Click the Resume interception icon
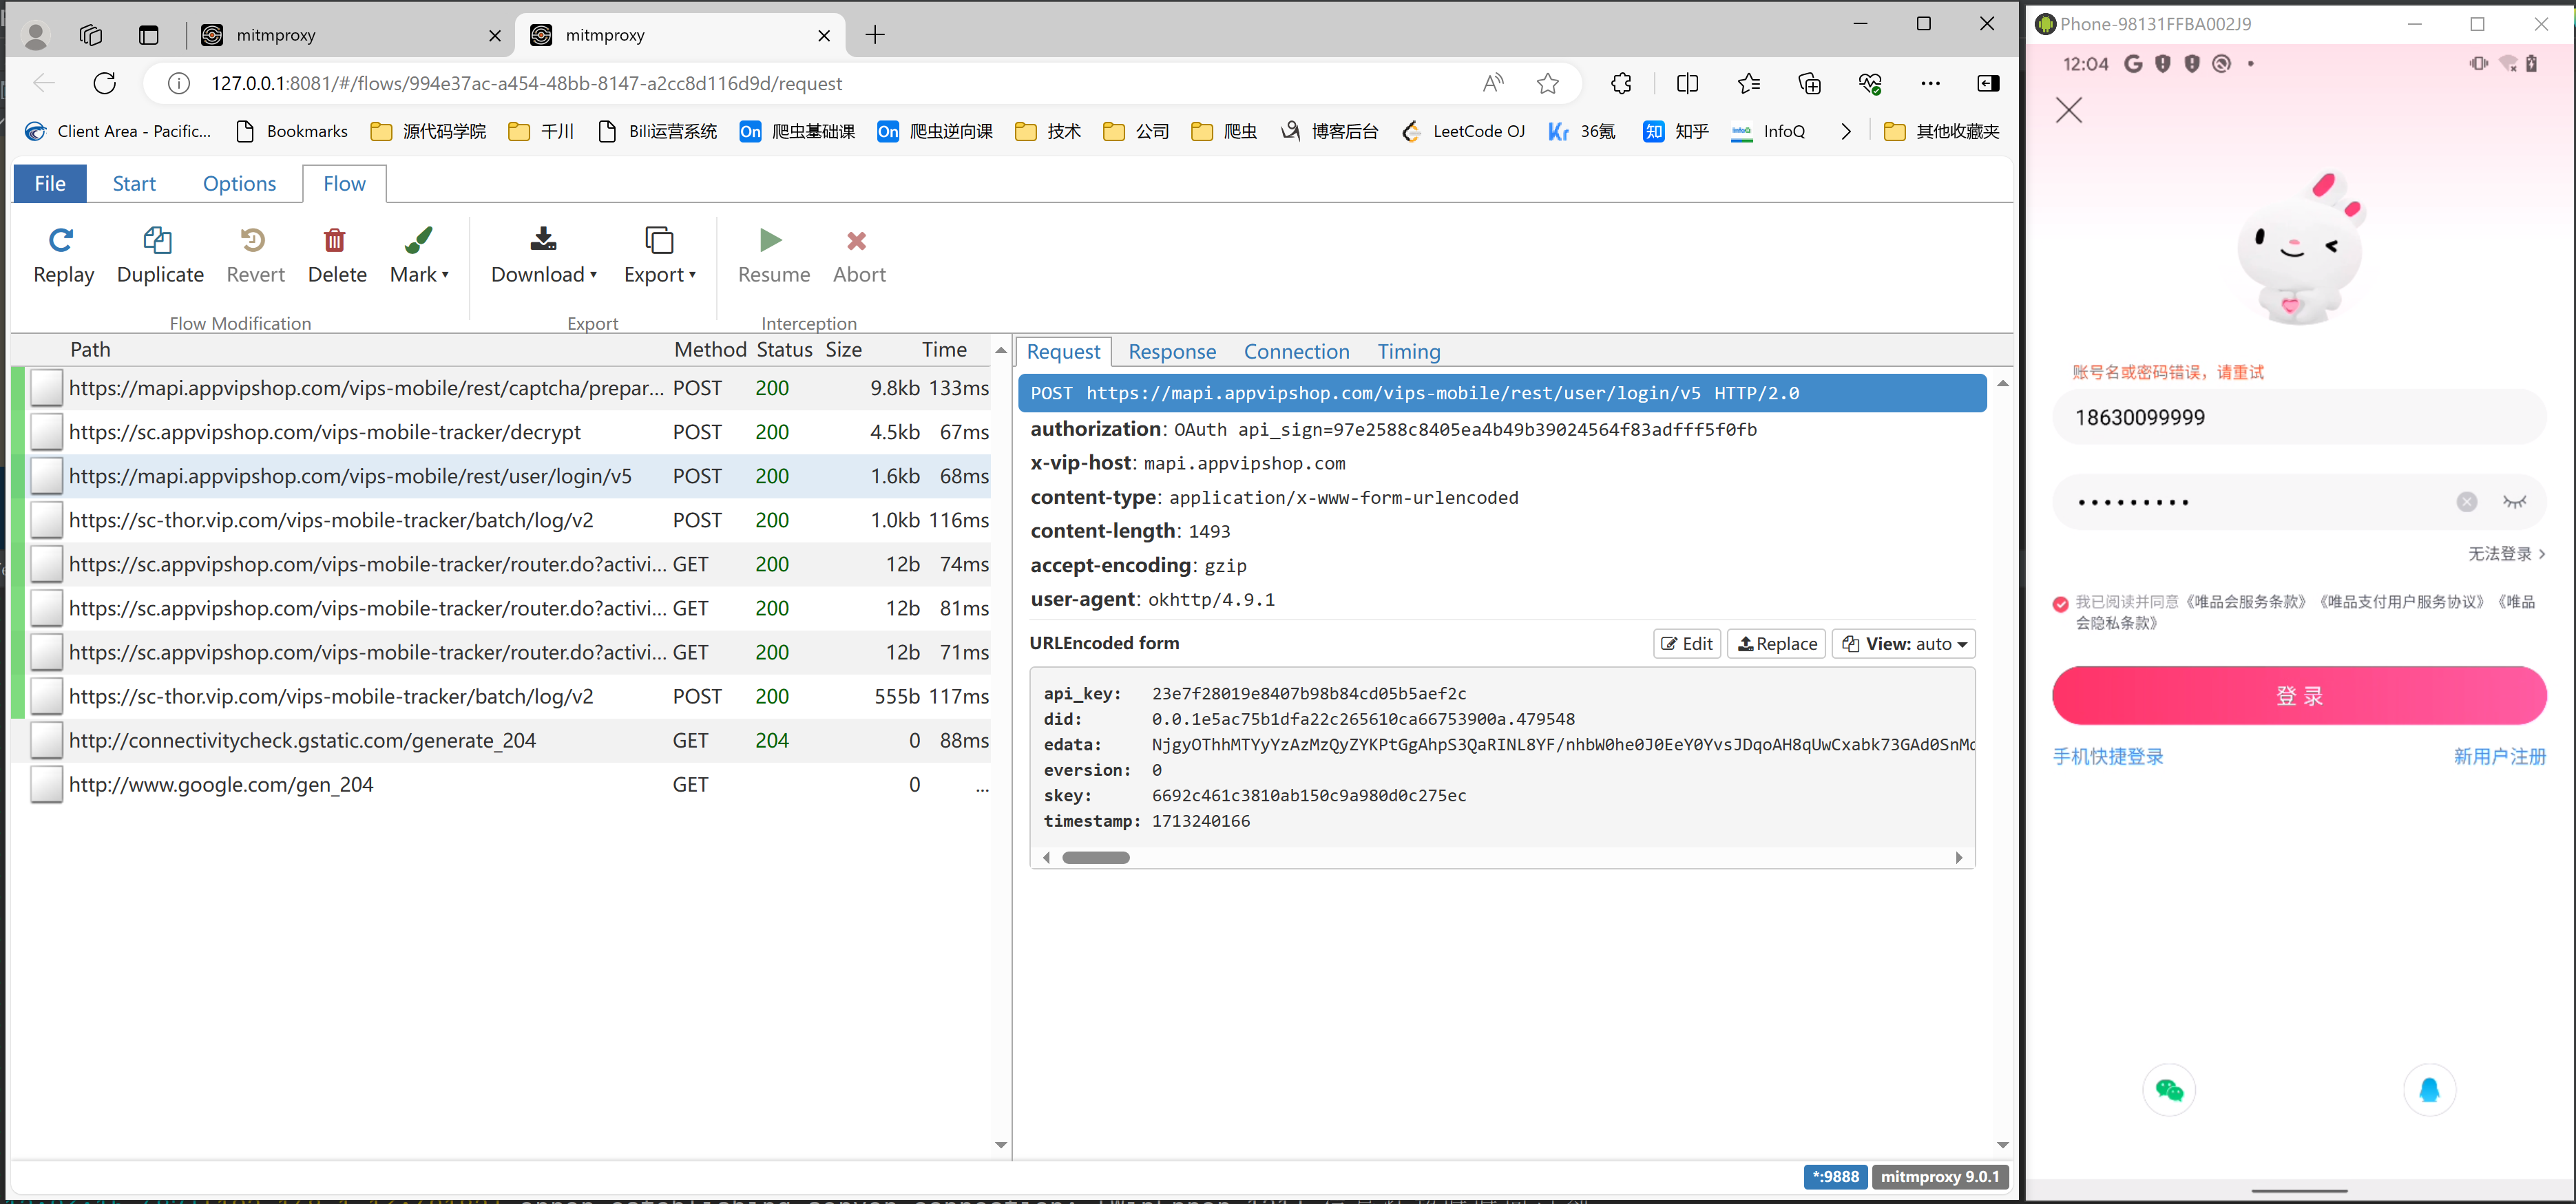The image size is (2576, 1204). coord(773,255)
